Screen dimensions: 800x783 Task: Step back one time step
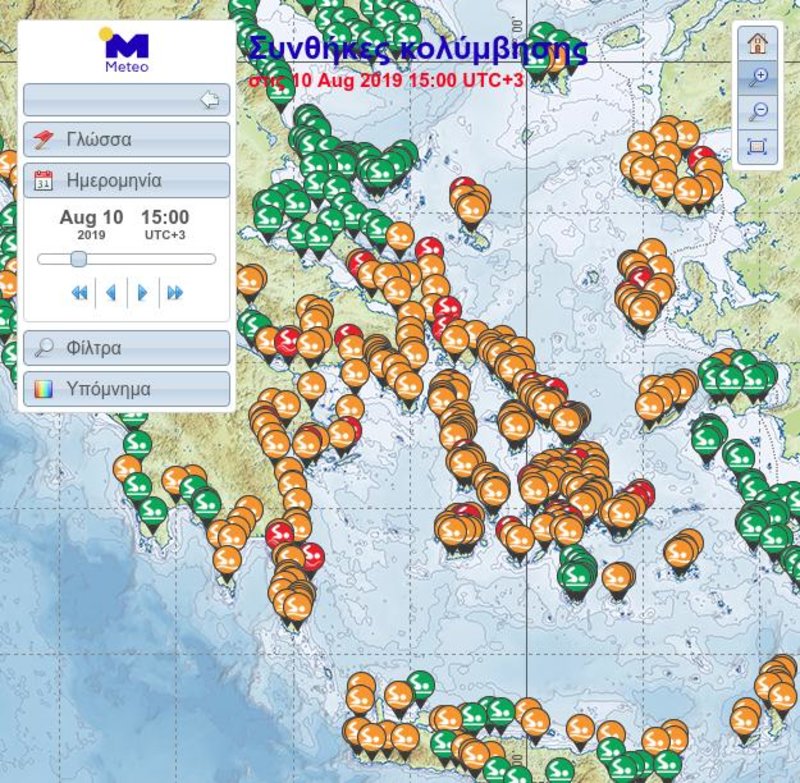click(x=111, y=293)
